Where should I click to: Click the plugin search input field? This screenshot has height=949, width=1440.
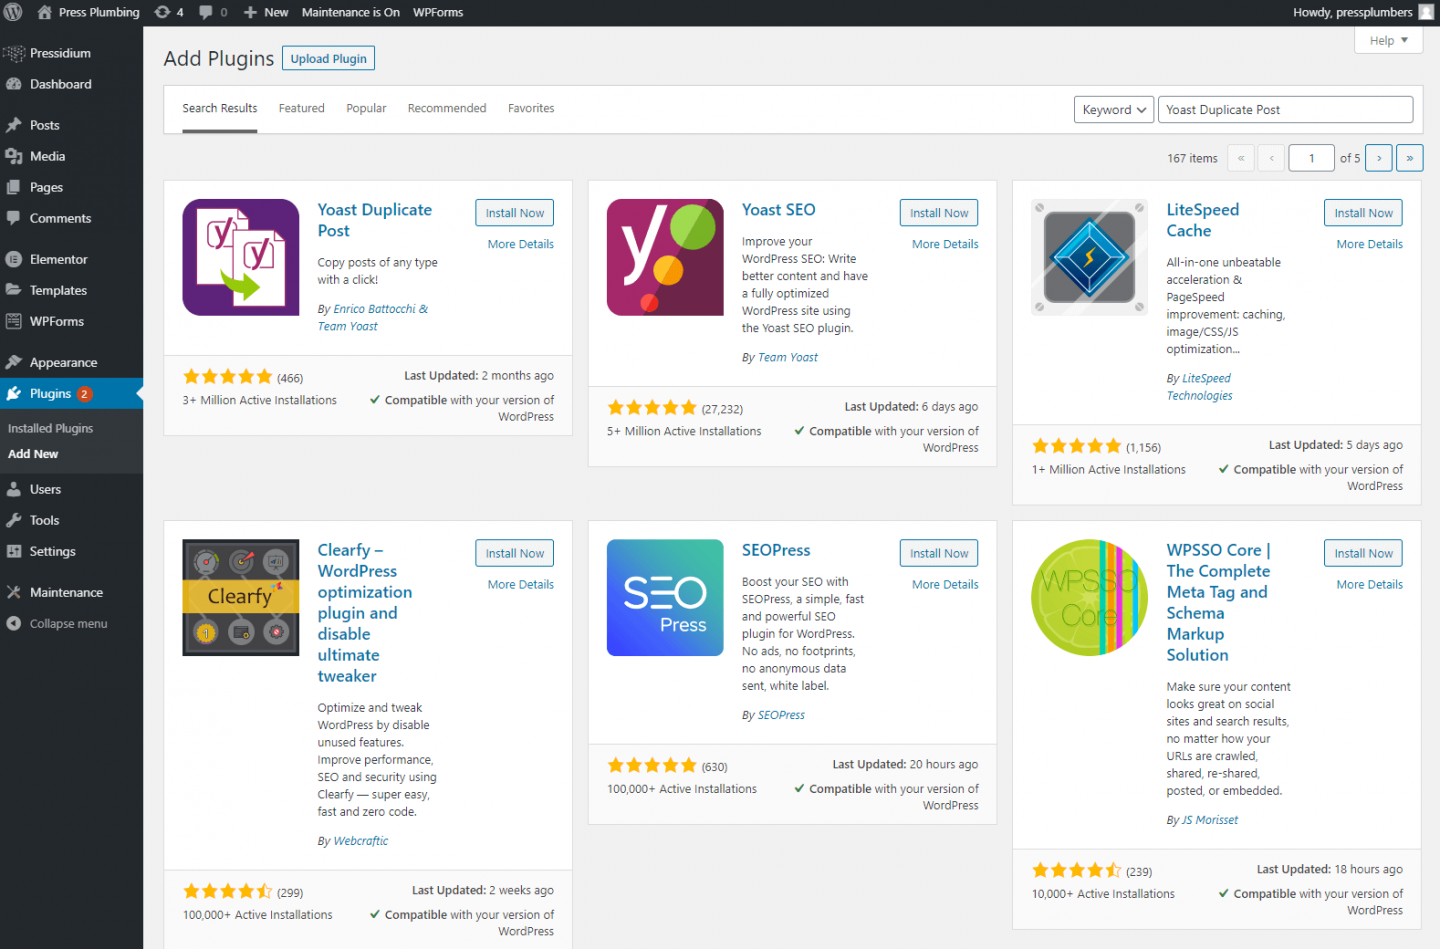(x=1285, y=110)
